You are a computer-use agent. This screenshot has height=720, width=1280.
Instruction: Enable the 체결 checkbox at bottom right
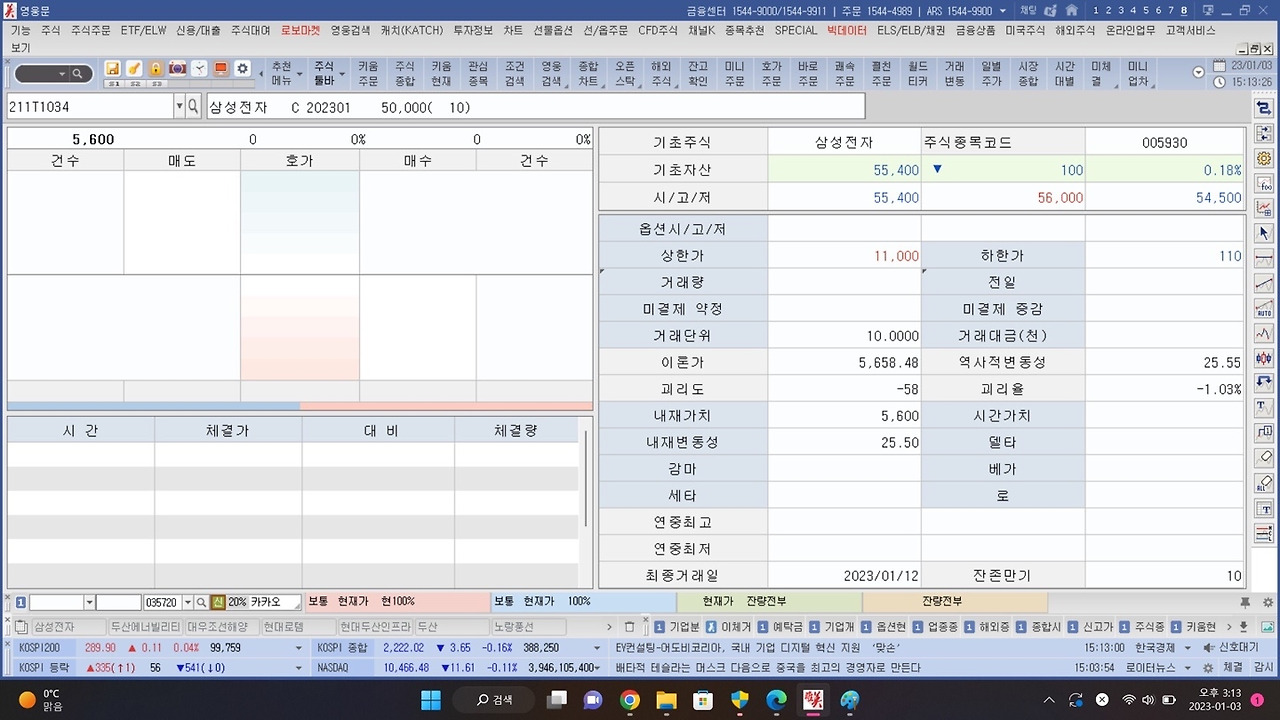1234,666
